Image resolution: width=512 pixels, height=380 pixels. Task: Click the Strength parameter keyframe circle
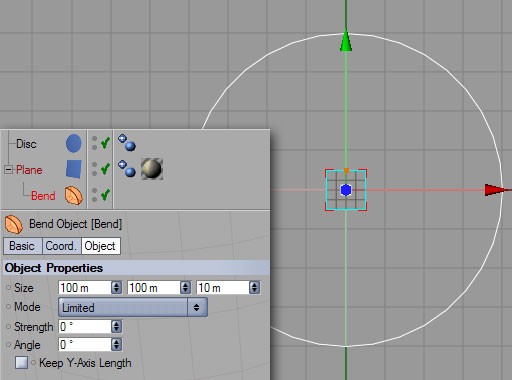coord(9,327)
